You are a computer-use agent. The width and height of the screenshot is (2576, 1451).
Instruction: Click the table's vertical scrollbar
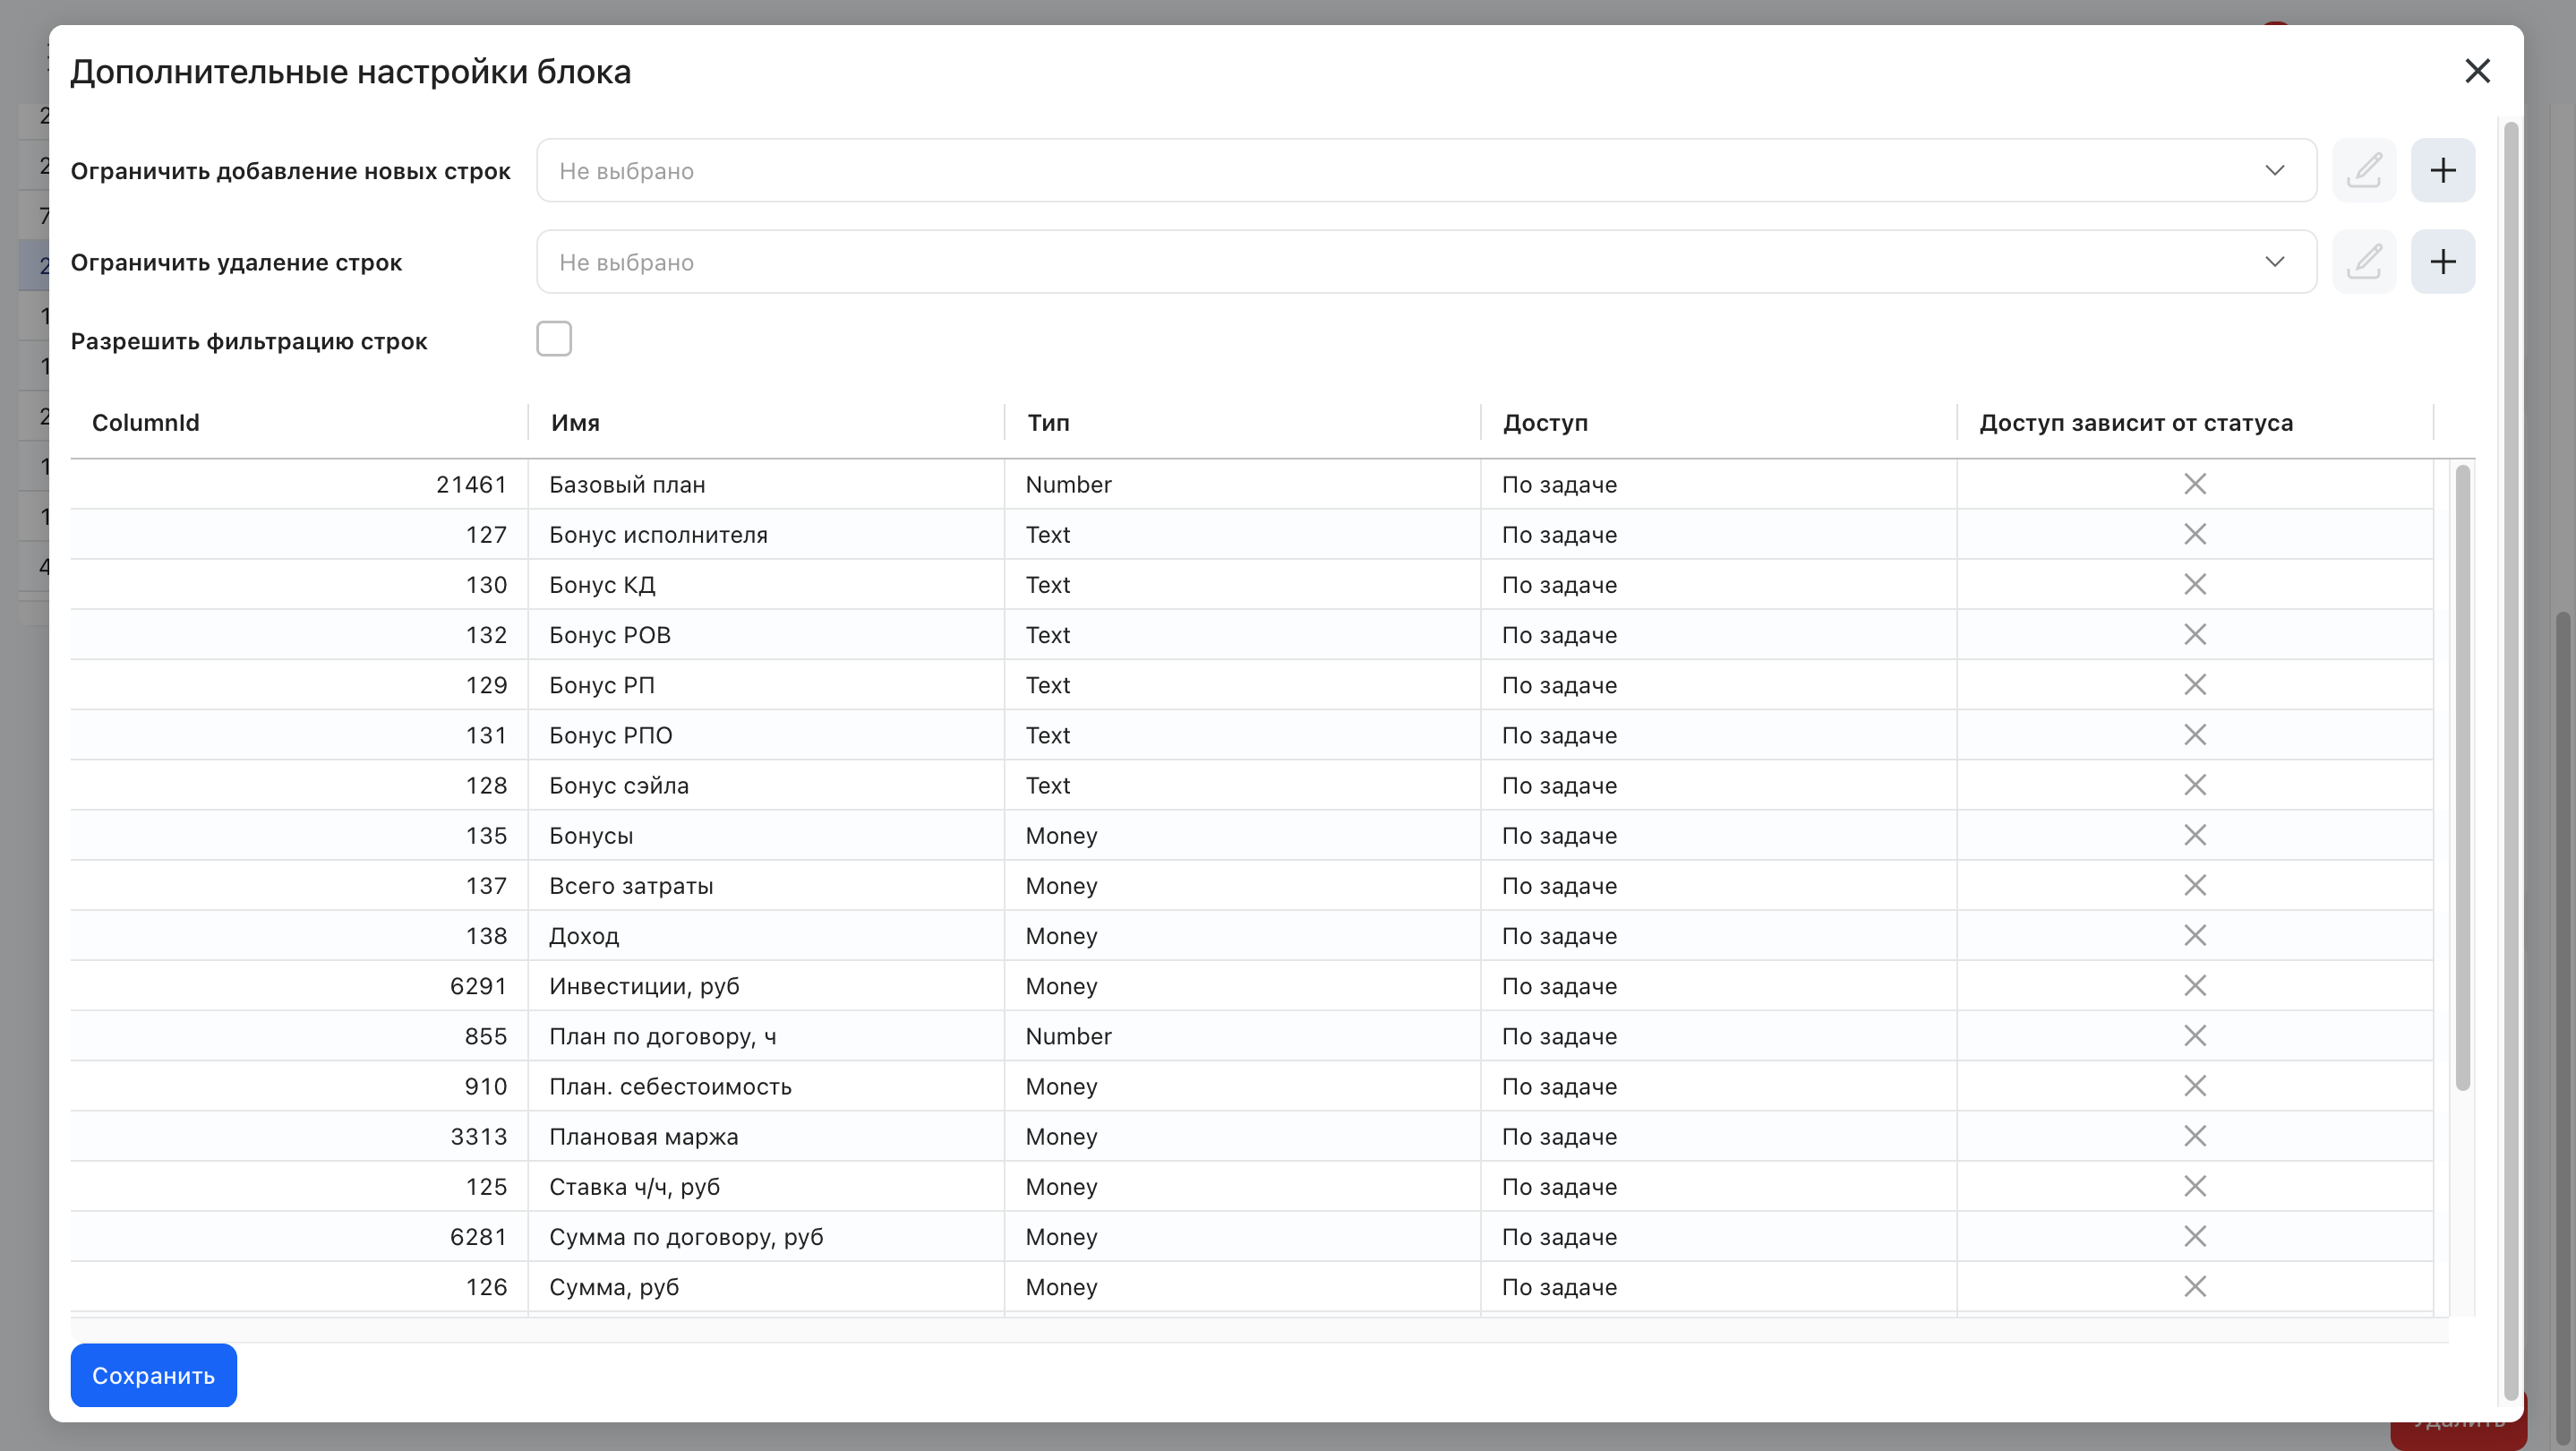pos(2462,778)
